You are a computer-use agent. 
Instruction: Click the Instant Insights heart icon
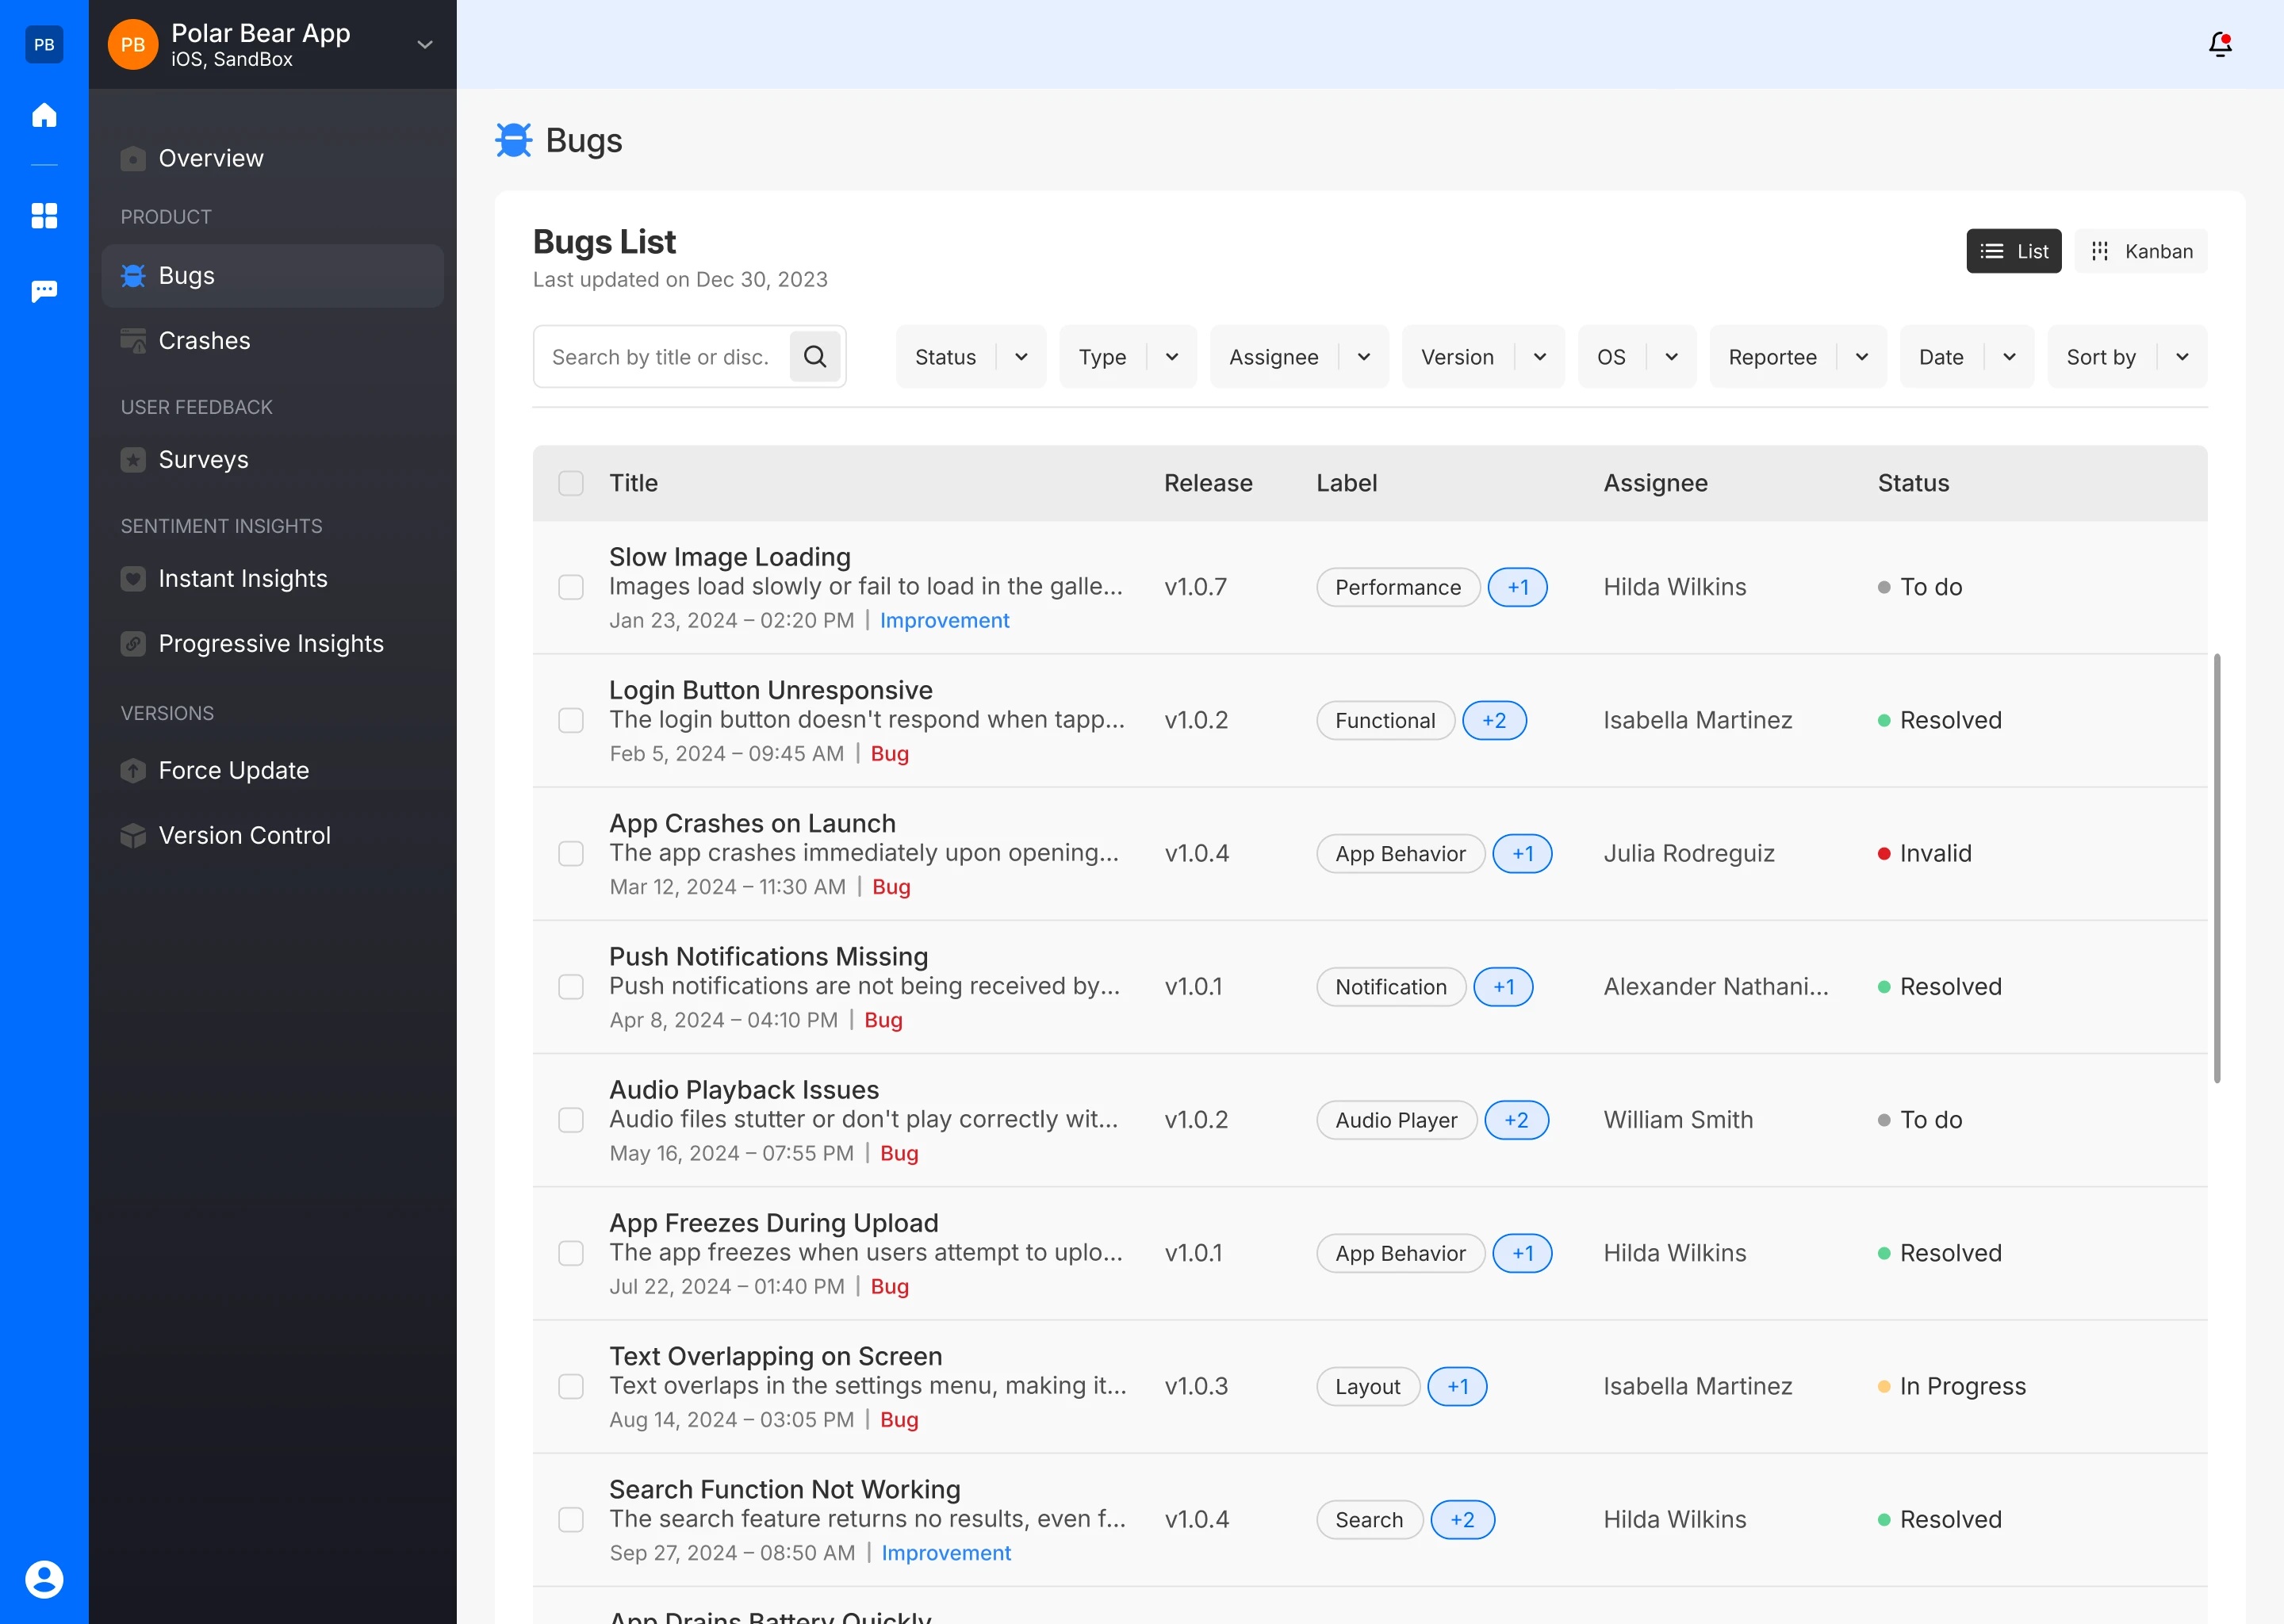[x=133, y=579]
